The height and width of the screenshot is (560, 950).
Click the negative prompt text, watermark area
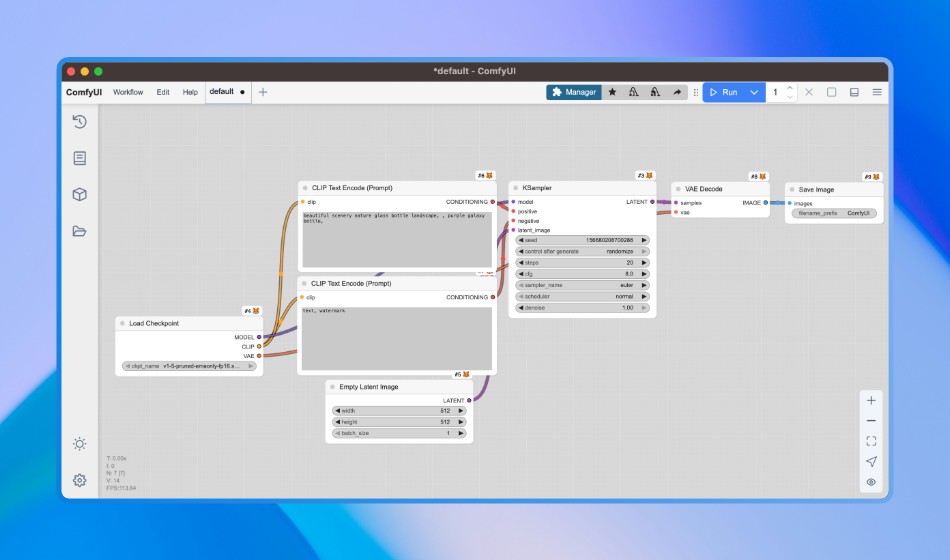[x=397, y=338]
